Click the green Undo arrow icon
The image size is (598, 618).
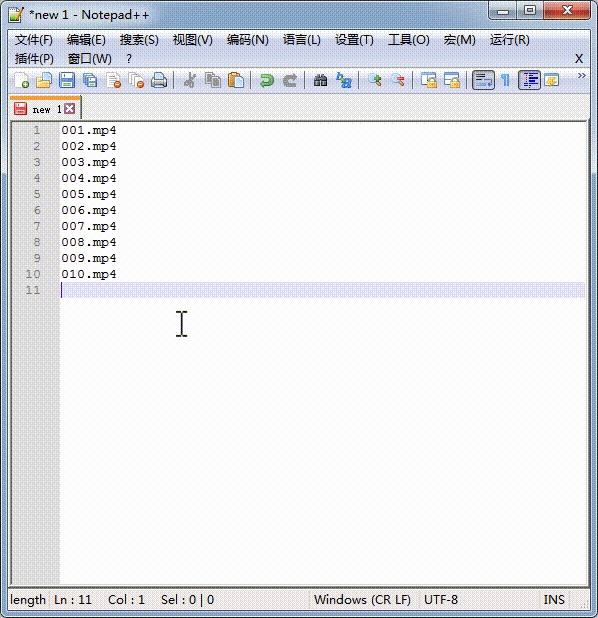coord(267,80)
